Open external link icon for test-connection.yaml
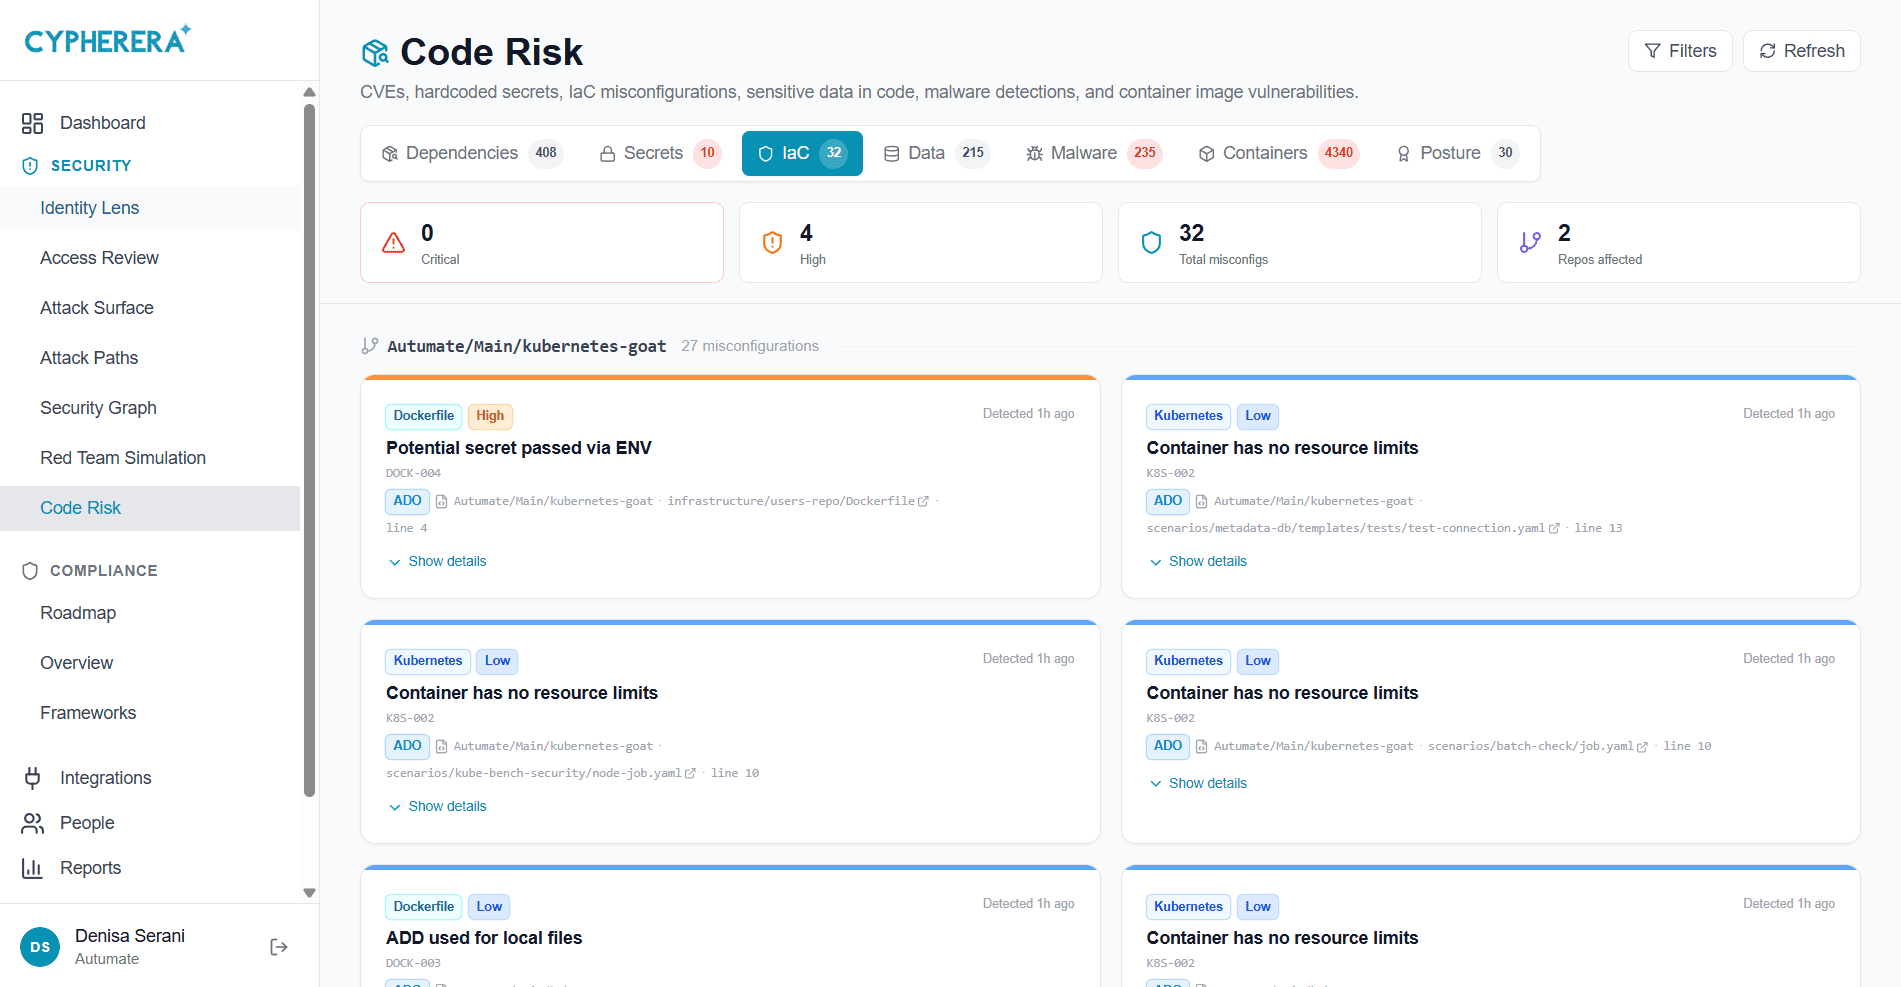1901x987 pixels. pos(1554,529)
